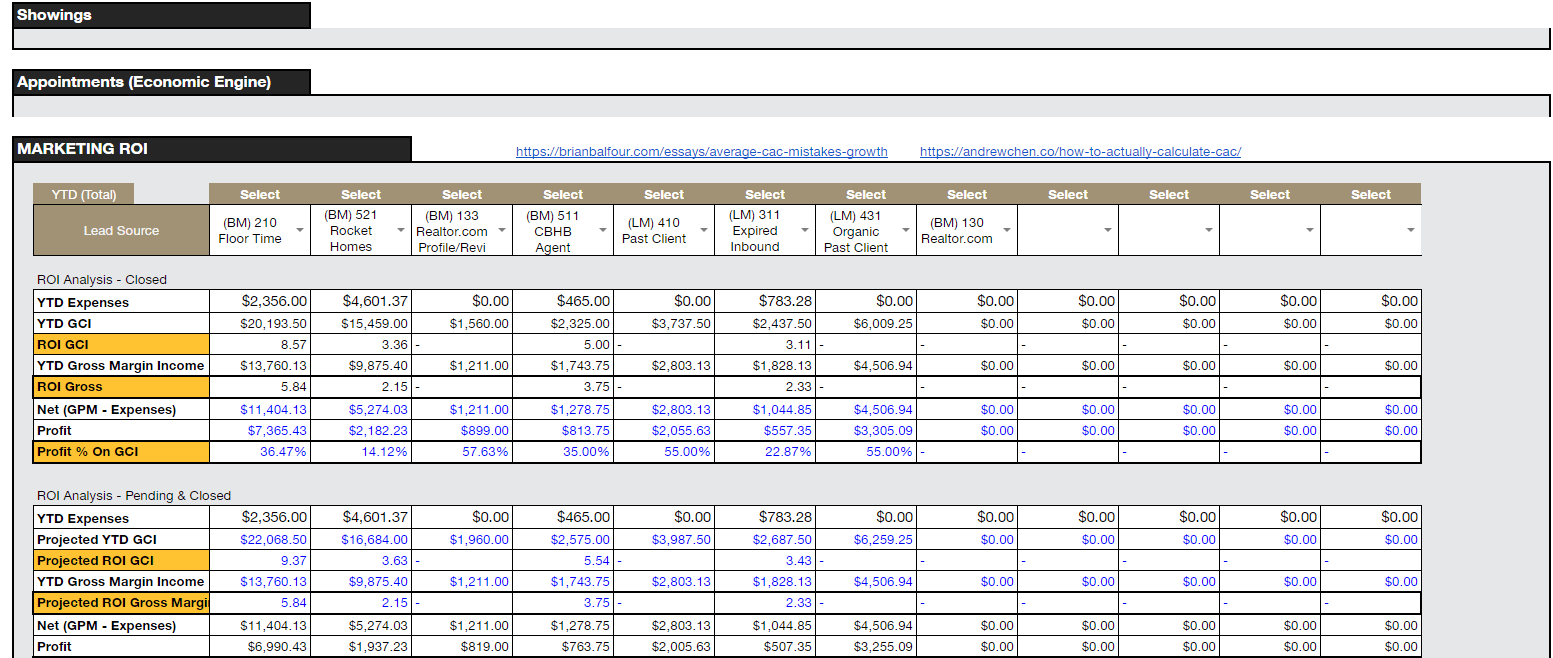Open the (BM) 210 Floor Time lead source dropdown

click(x=300, y=229)
